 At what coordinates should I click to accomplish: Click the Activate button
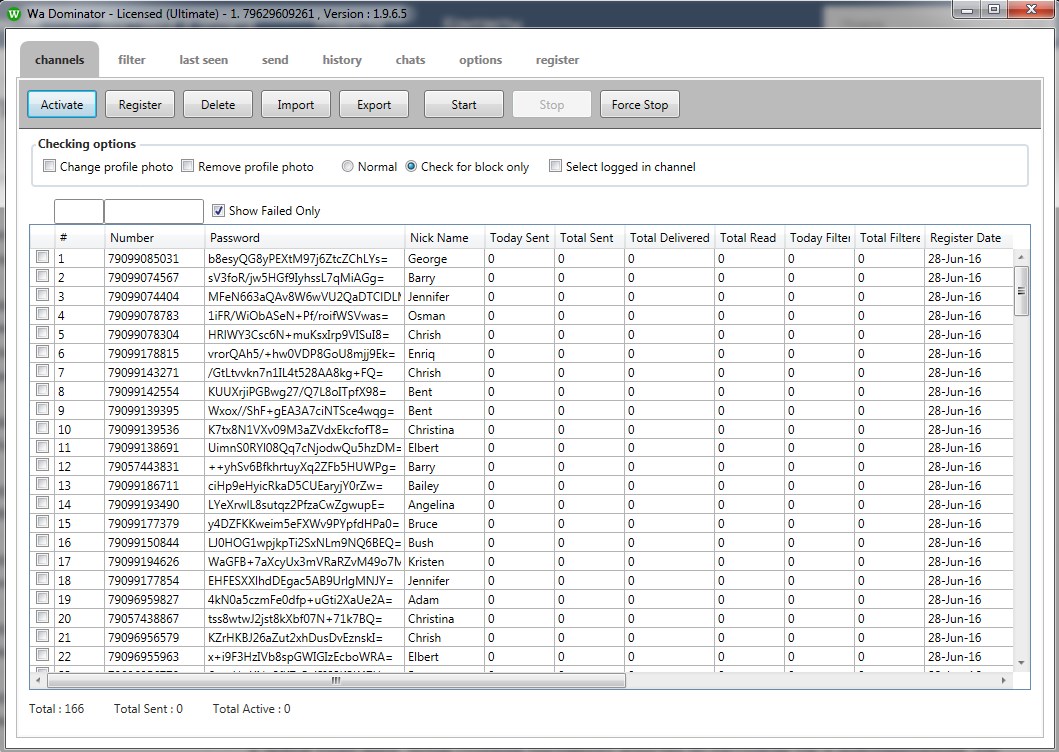tap(62, 105)
